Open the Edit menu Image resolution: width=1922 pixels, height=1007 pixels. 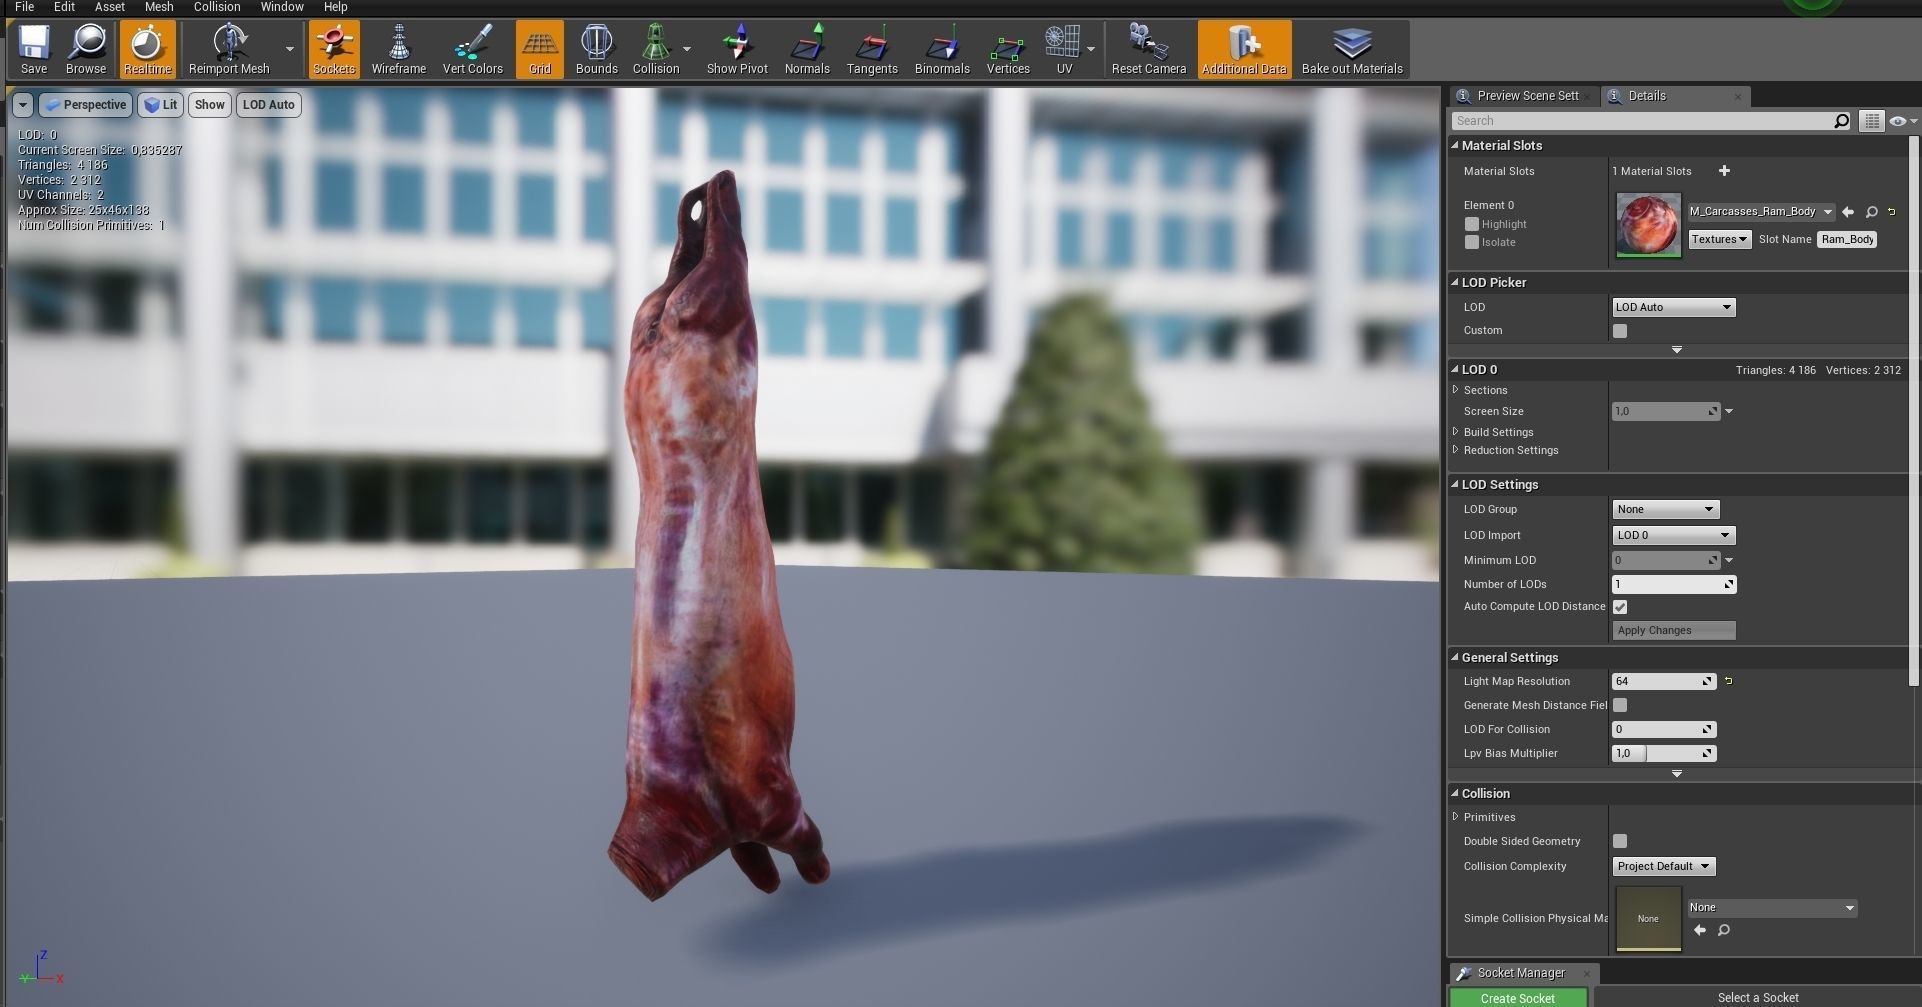point(64,7)
